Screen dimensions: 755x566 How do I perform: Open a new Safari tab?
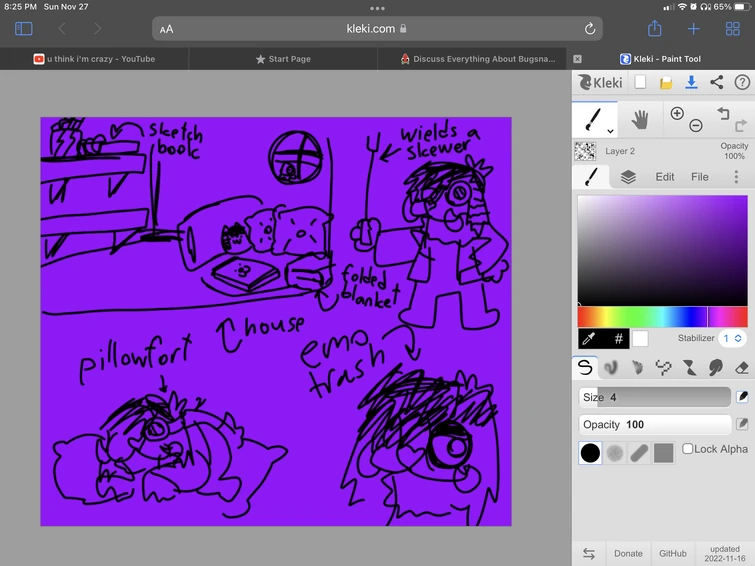693,29
